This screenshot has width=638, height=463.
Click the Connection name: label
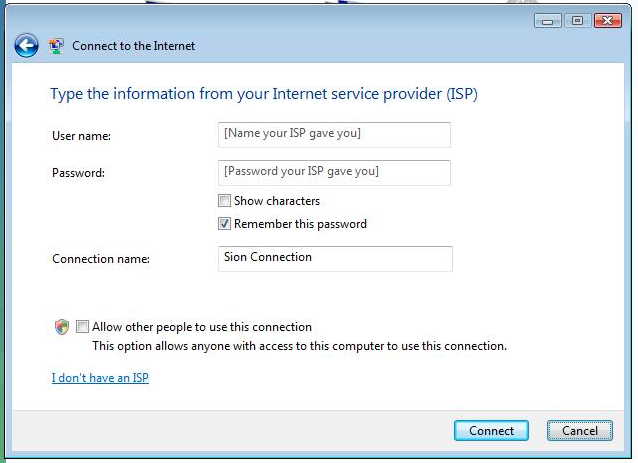tap(101, 259)
